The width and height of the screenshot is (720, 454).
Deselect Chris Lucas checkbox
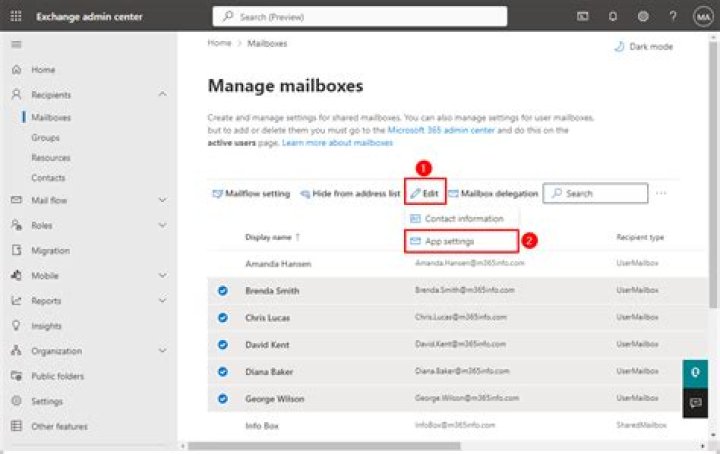(223, 318)
